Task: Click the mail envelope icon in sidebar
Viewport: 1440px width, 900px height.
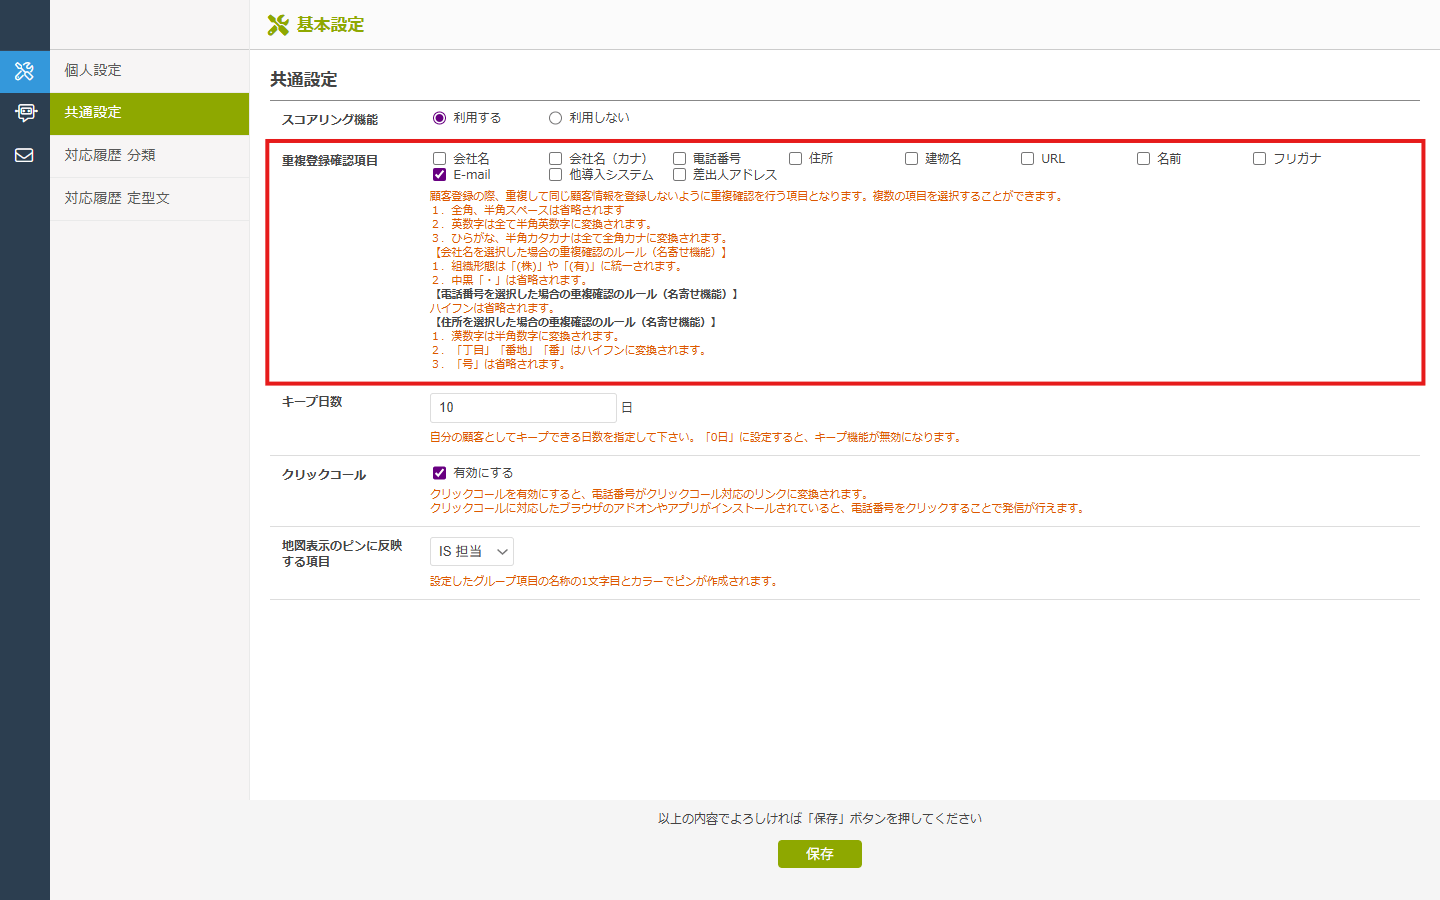Action: 24,155
